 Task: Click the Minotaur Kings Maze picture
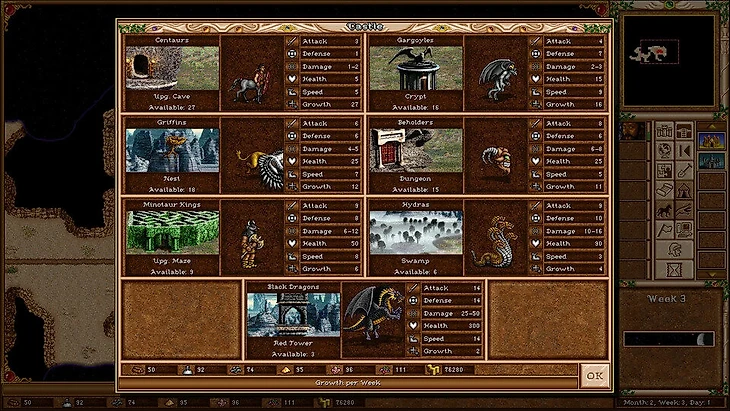click(x=172, y=232)
